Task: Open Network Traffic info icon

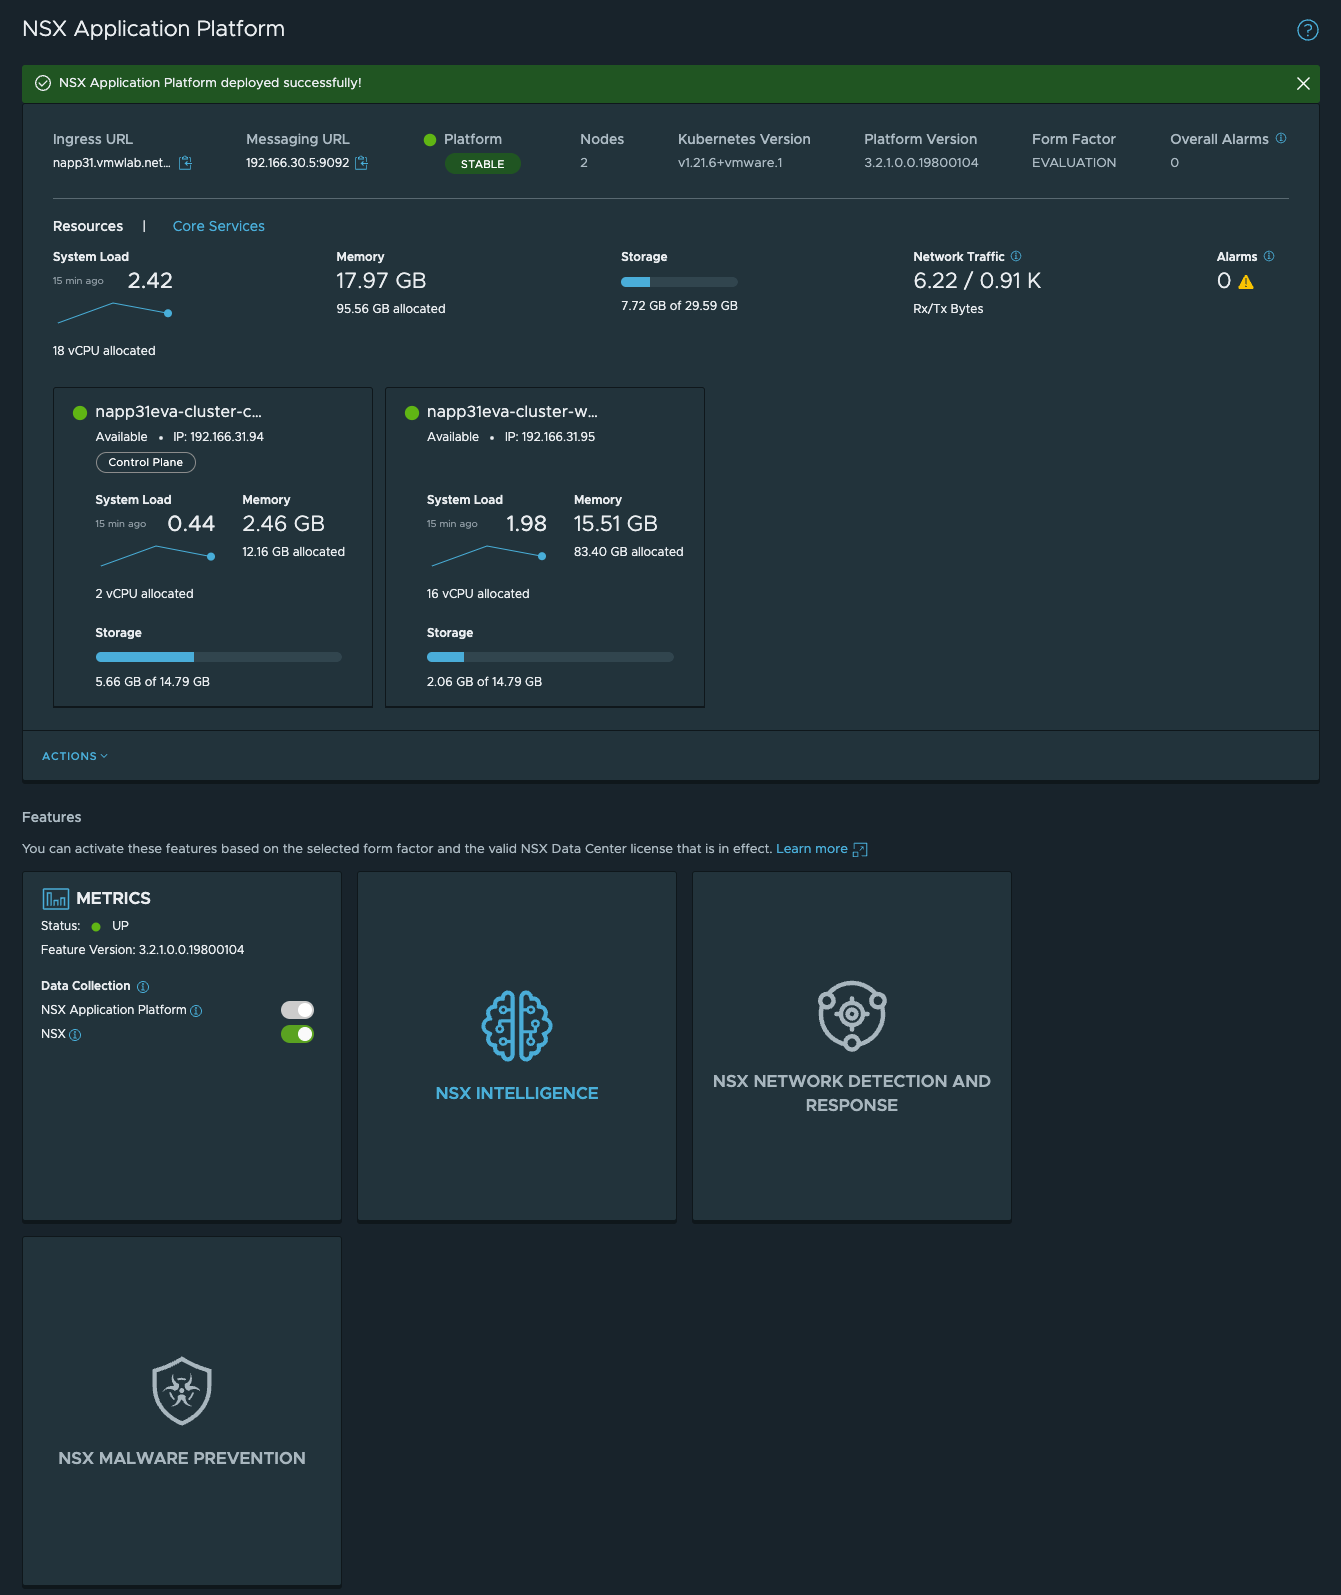Action: [1016, 256]
